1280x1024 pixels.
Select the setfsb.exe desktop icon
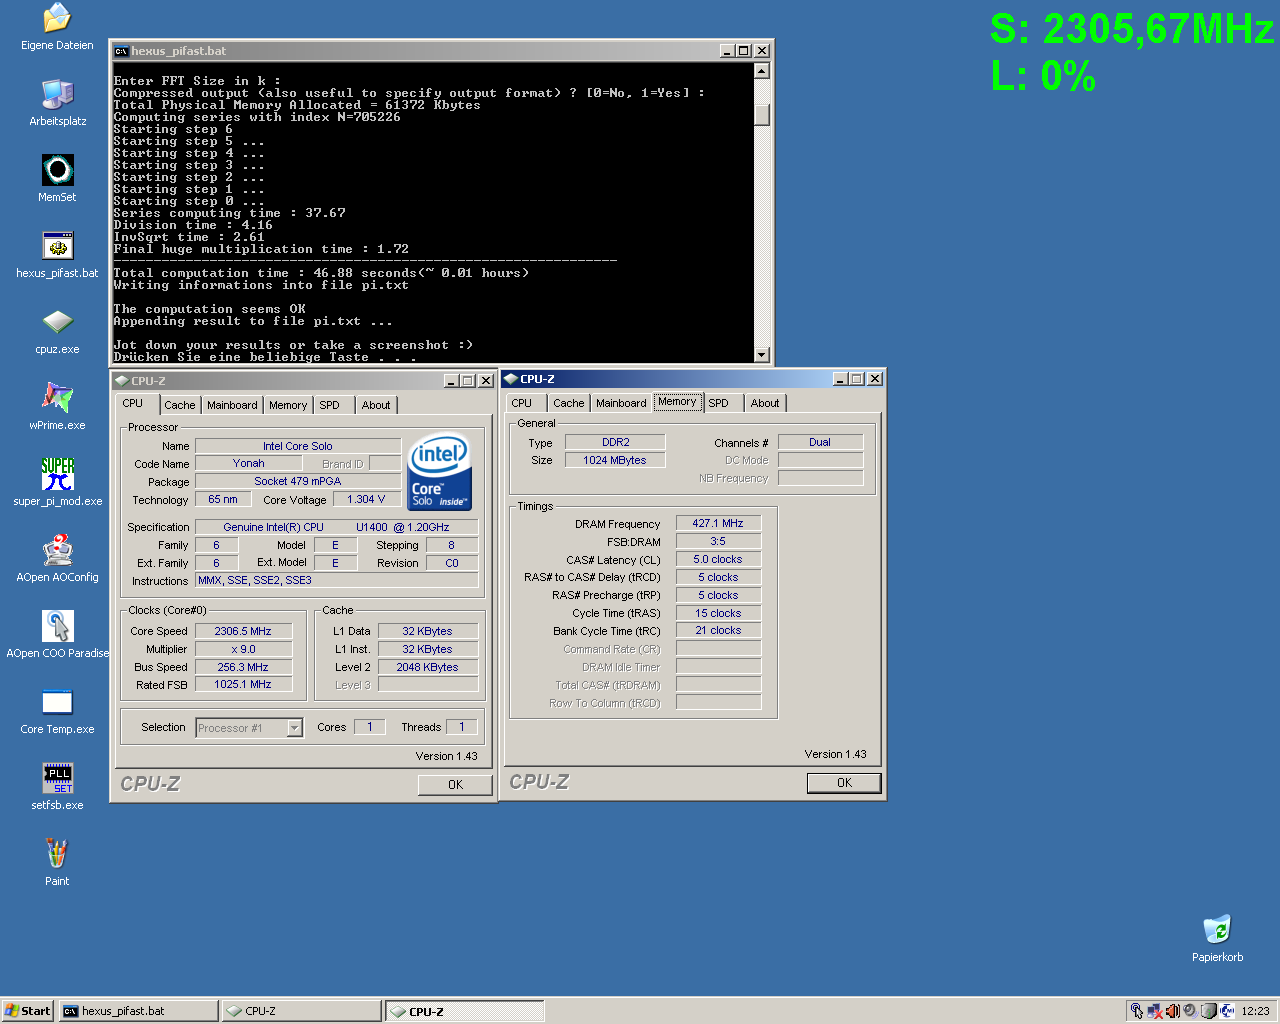57,778
